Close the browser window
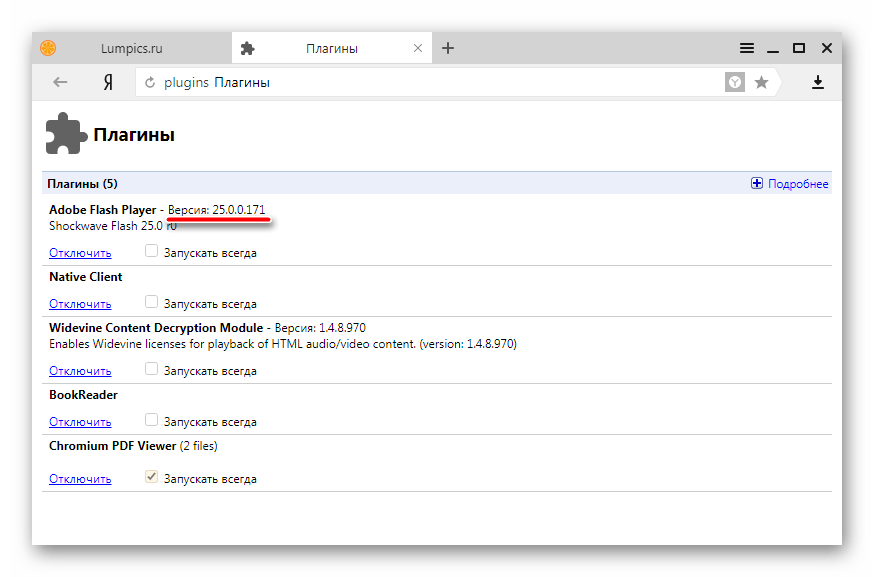Viewport: 874px width, 577px height. 827,48
